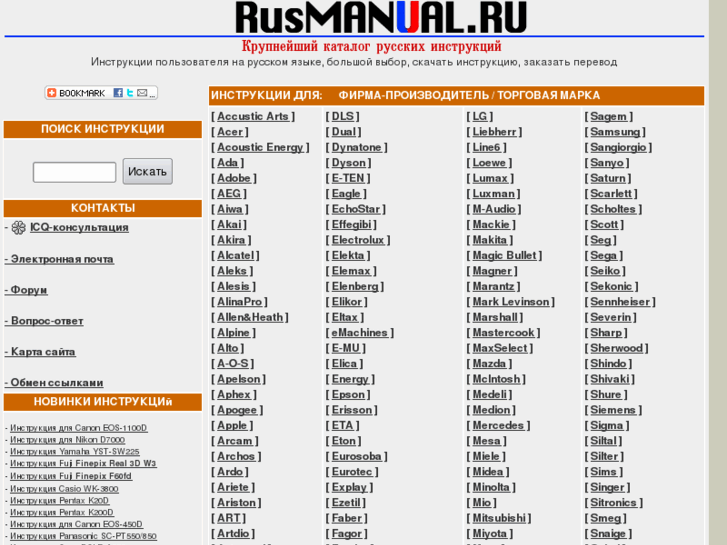Screen dimensions: 727x545
Task: Select the Sharp brand link
Action: [x=606, y=333]
